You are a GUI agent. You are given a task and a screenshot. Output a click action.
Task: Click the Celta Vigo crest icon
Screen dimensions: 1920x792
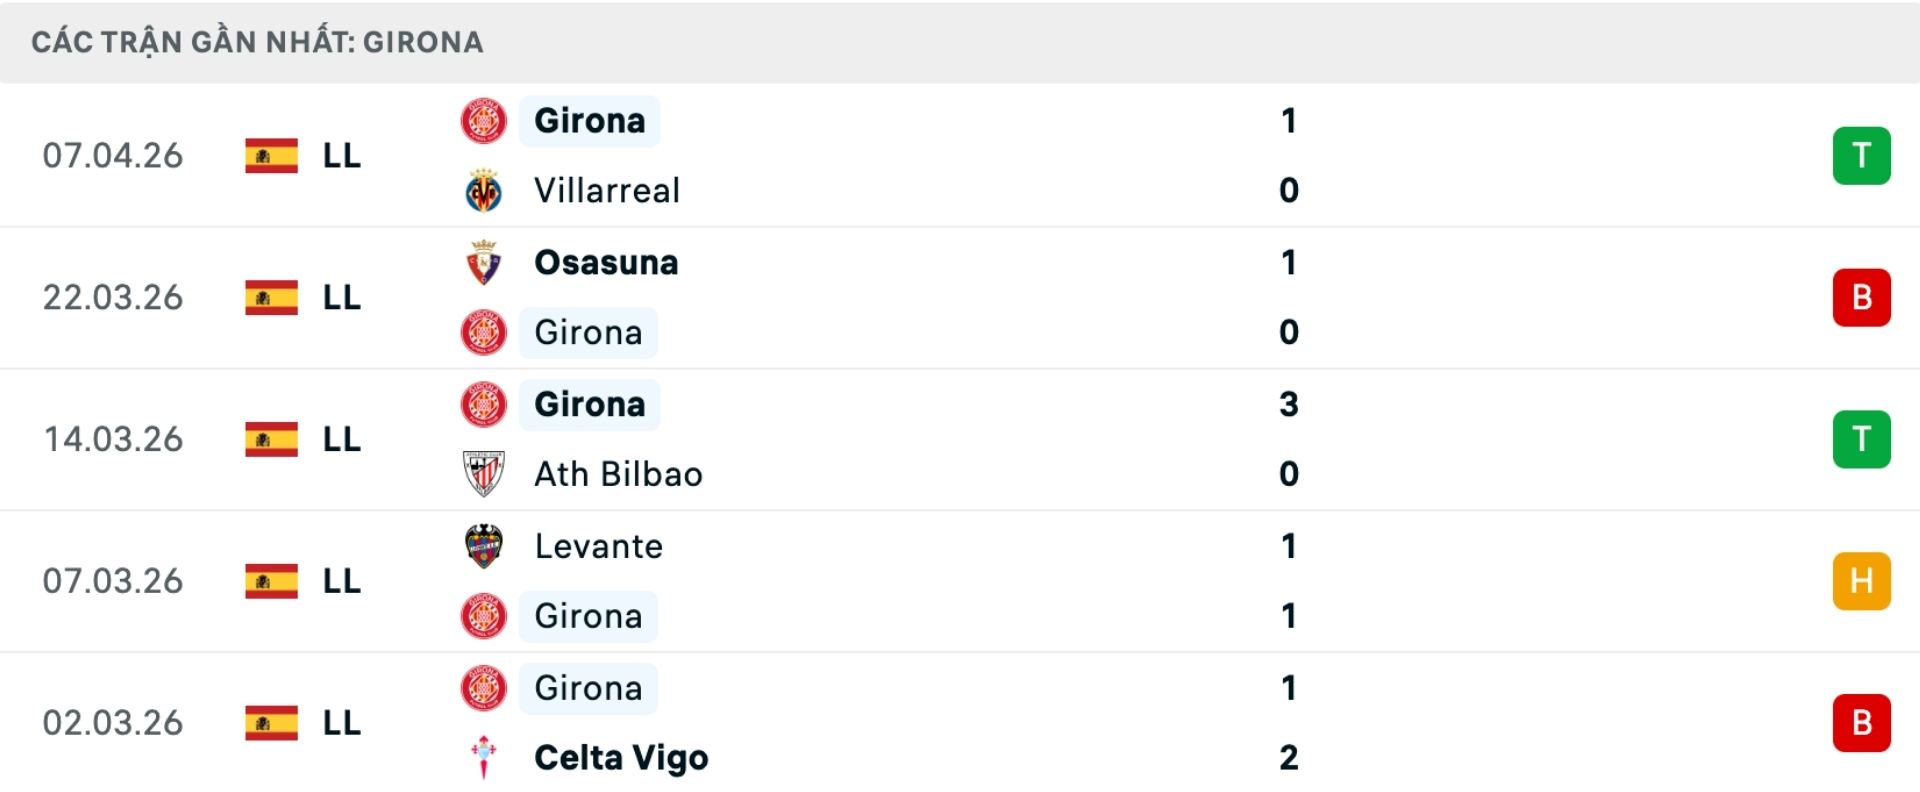pyautogui.click(x=484, y=758)
